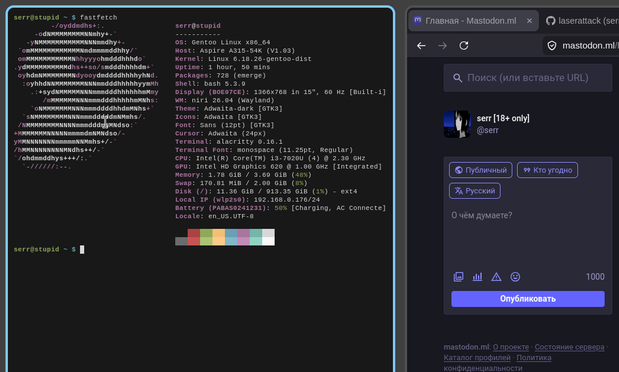Reload the Mastodon page
Viewport: 619px width, 372px height.
point(464,46)
